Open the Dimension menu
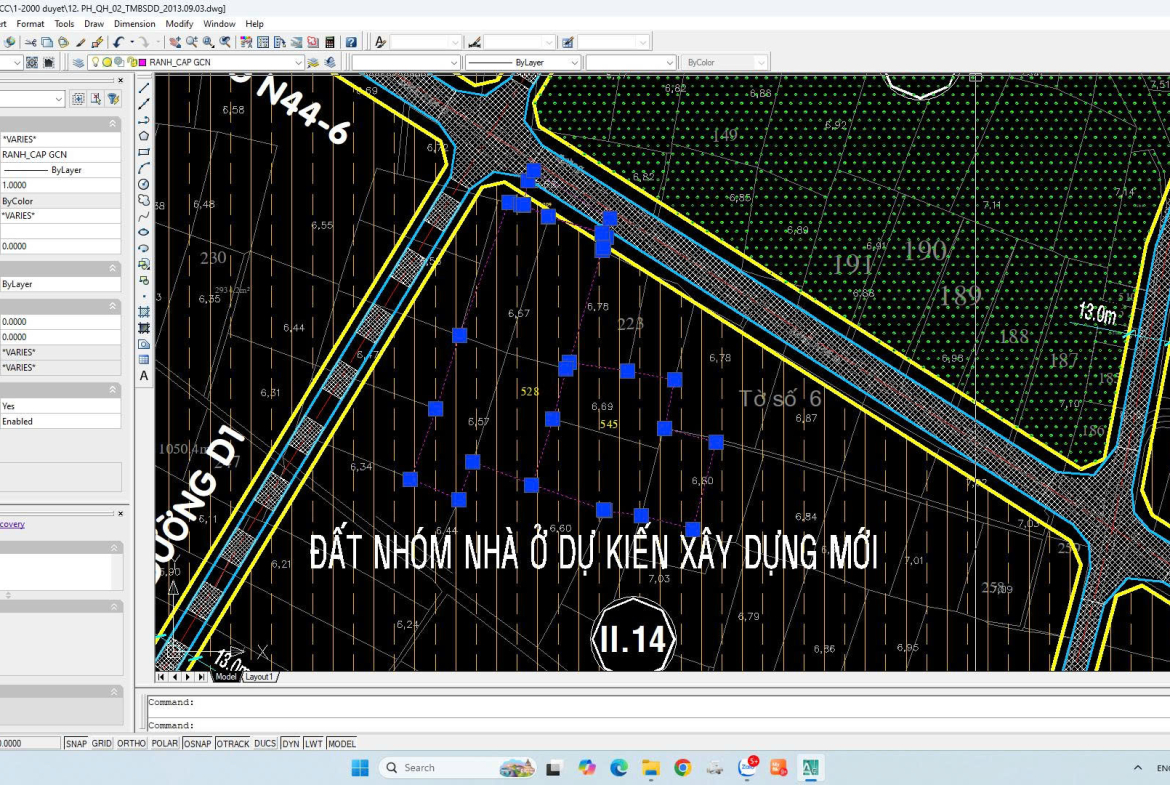 134,23
